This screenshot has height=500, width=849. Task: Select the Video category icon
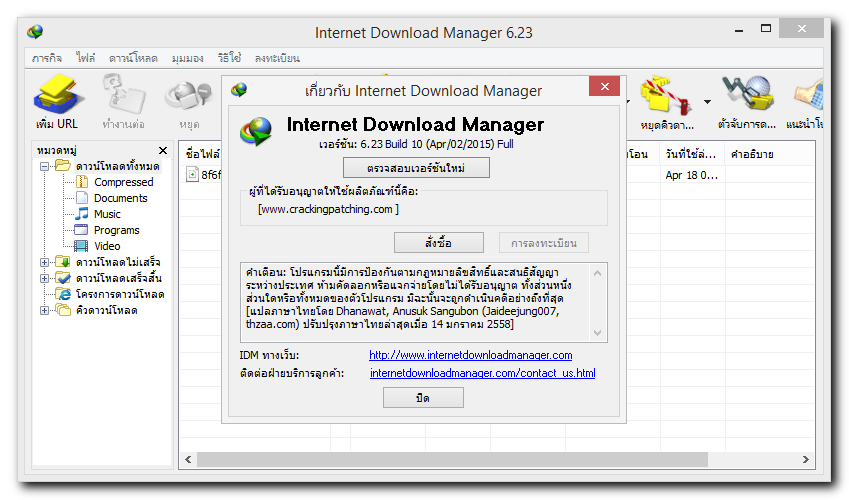[81, 246]
